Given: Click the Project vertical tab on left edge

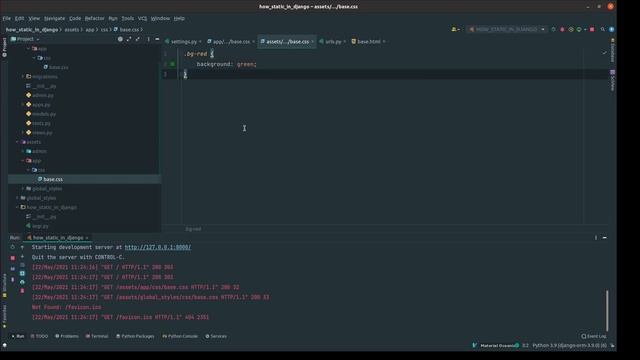Looking at the screenshot, I should point(4,47).
